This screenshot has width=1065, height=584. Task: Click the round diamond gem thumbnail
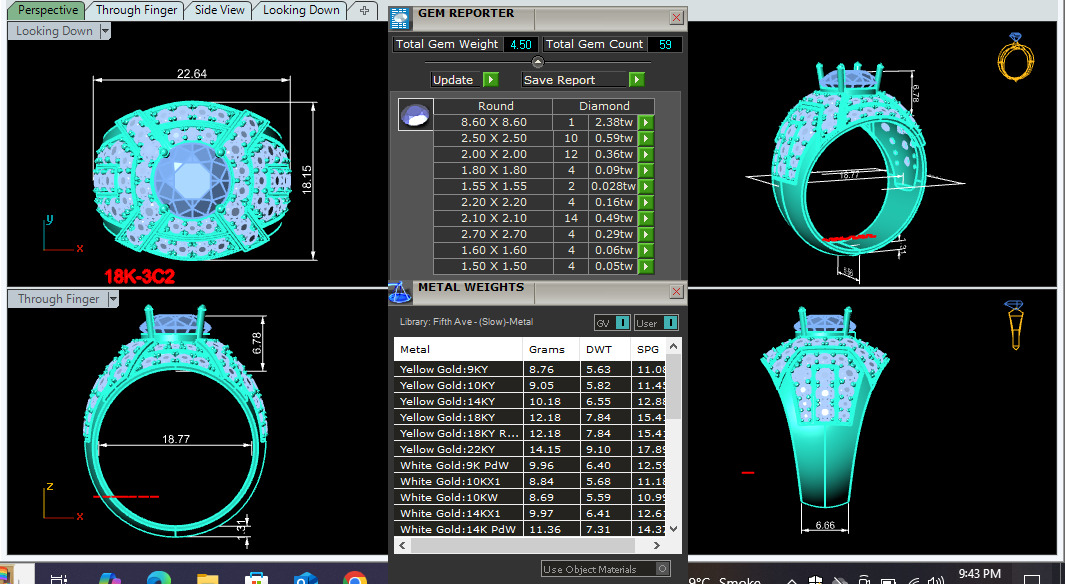pos(415,115)
